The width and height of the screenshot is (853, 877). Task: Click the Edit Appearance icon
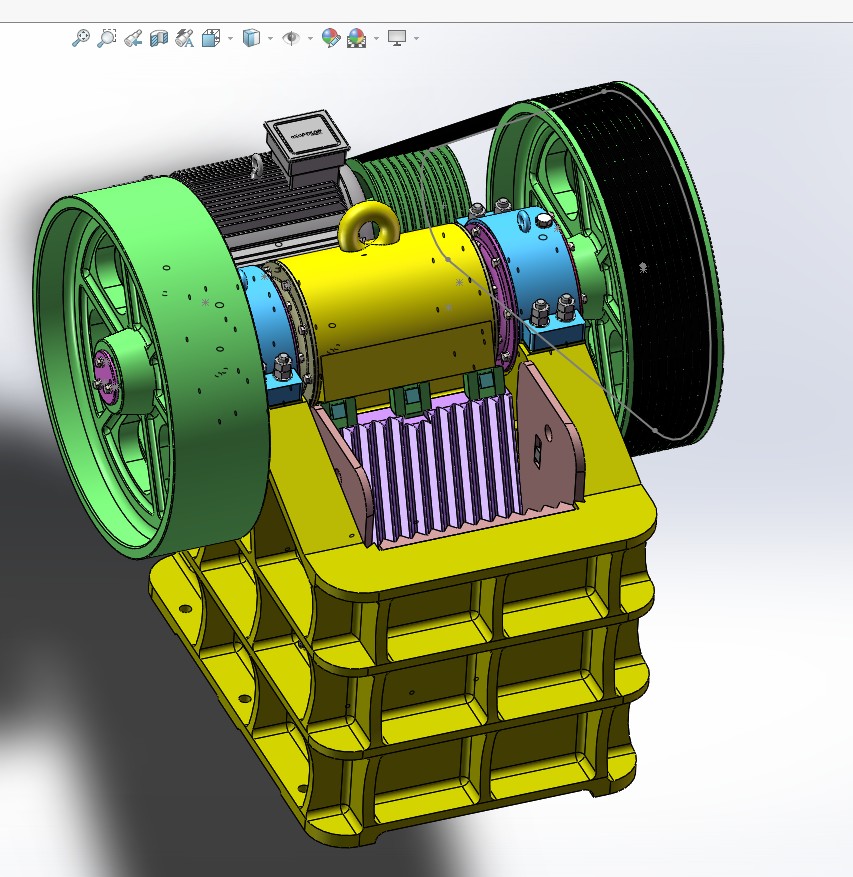pos(331,38)
